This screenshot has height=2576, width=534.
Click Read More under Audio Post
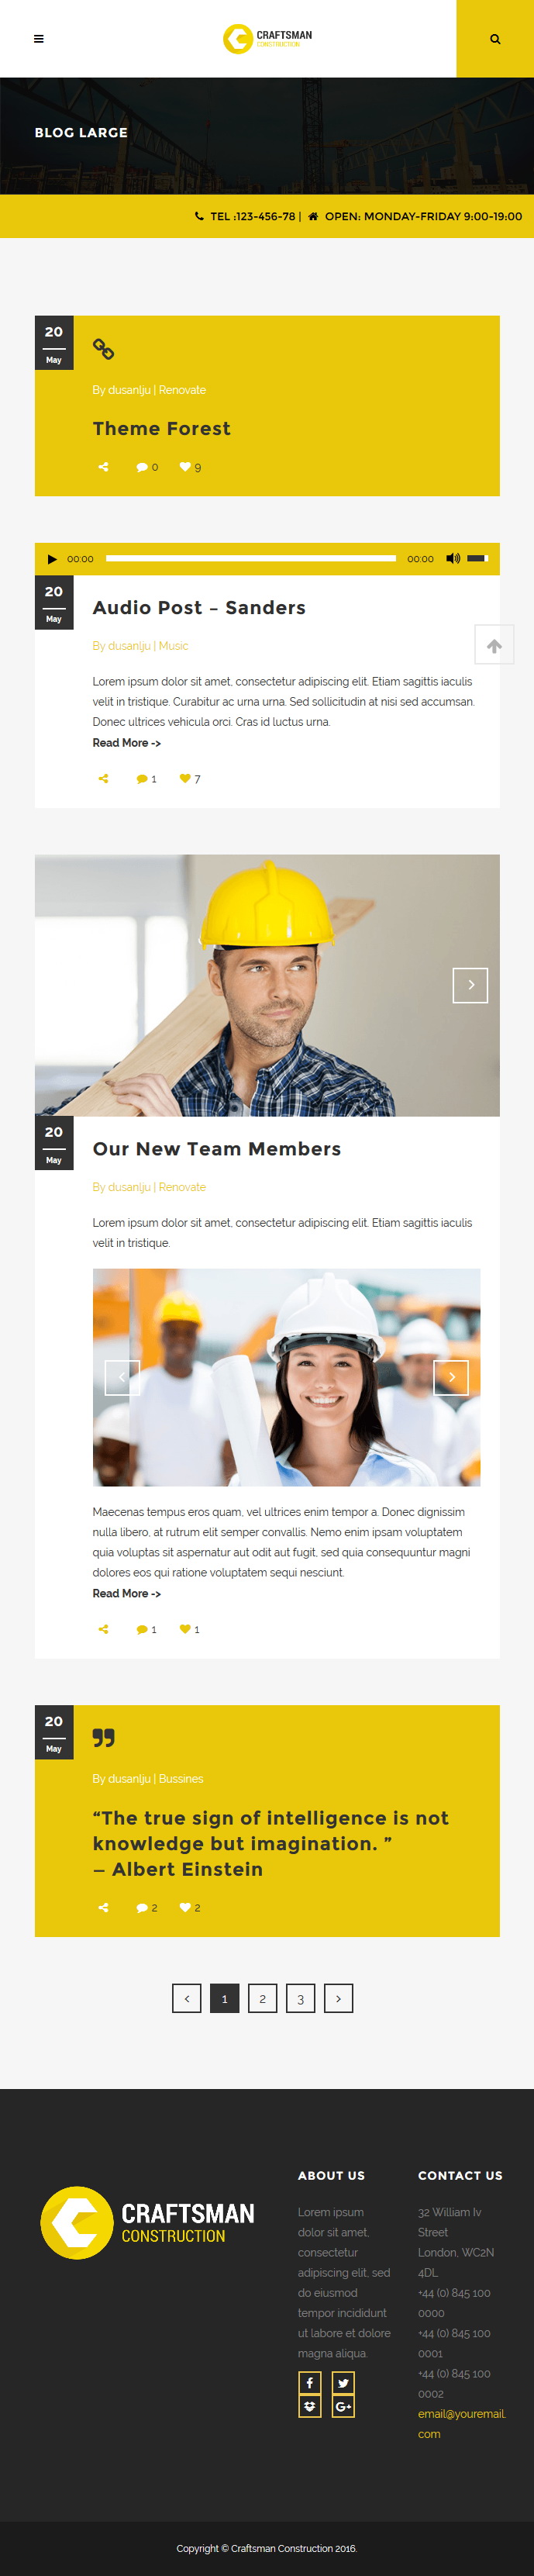(x=126, y=743)
